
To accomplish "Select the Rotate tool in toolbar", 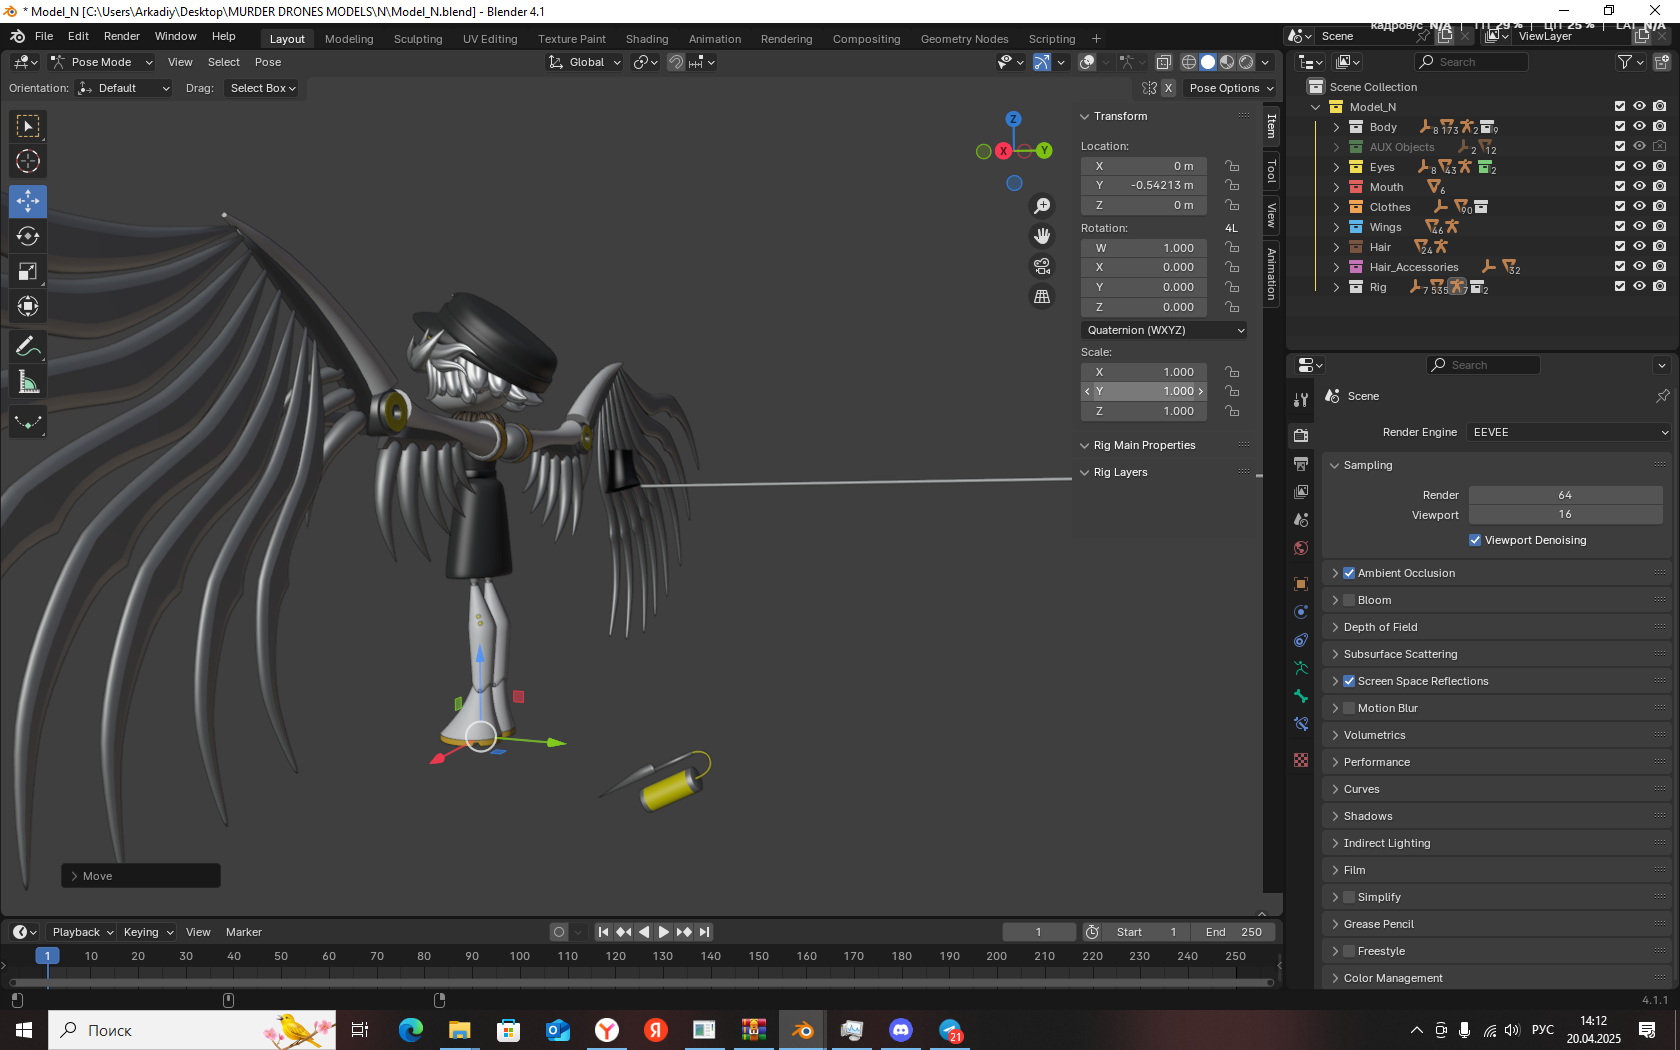I will (x=28, y=236).
